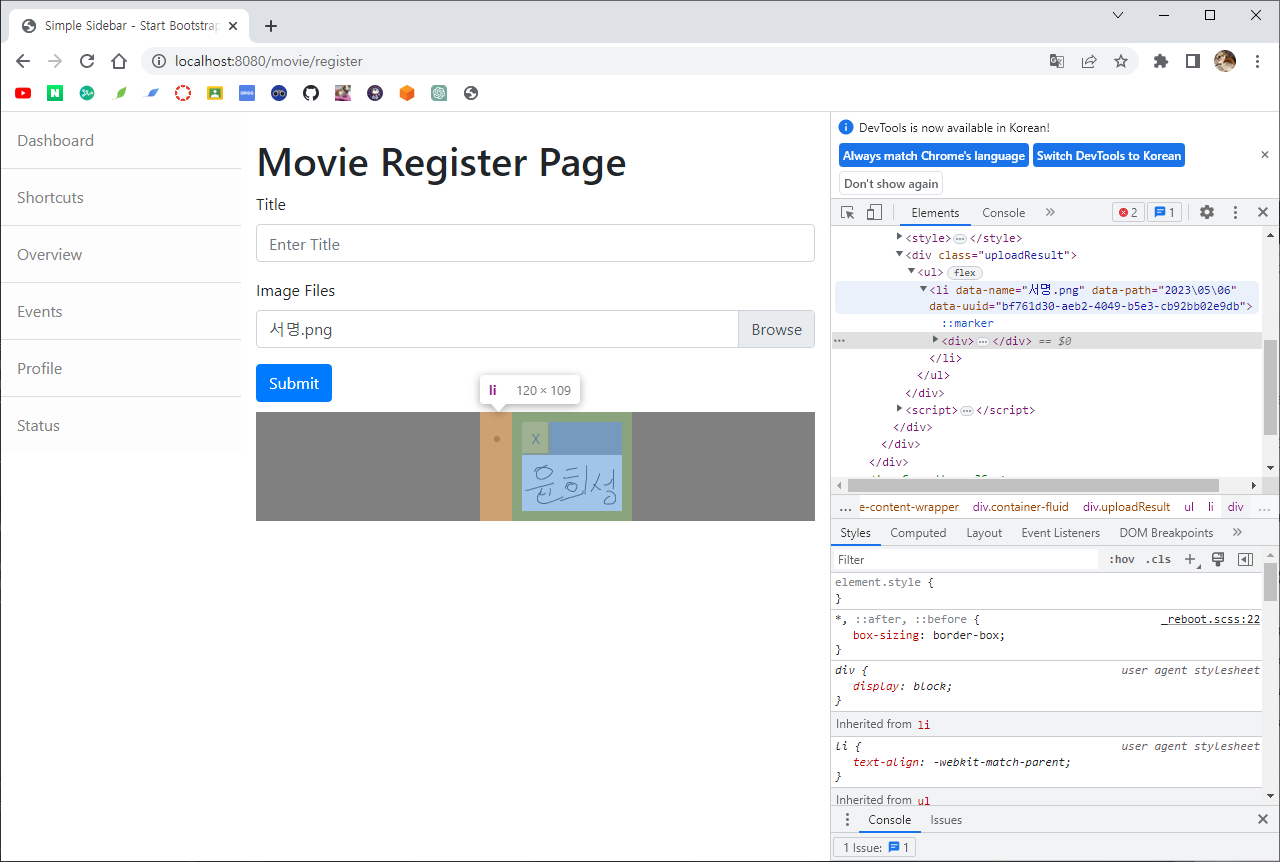The width and height of the screenshot is (1280, 862).
Task: Click Always match Chrome's language
Action: click(x=934, y=155)
